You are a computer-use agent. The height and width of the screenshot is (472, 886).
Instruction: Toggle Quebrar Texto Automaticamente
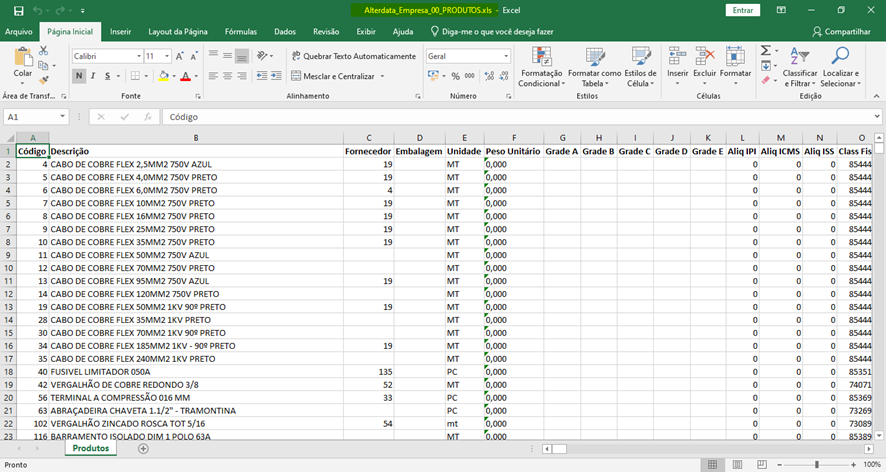(352, 56)
